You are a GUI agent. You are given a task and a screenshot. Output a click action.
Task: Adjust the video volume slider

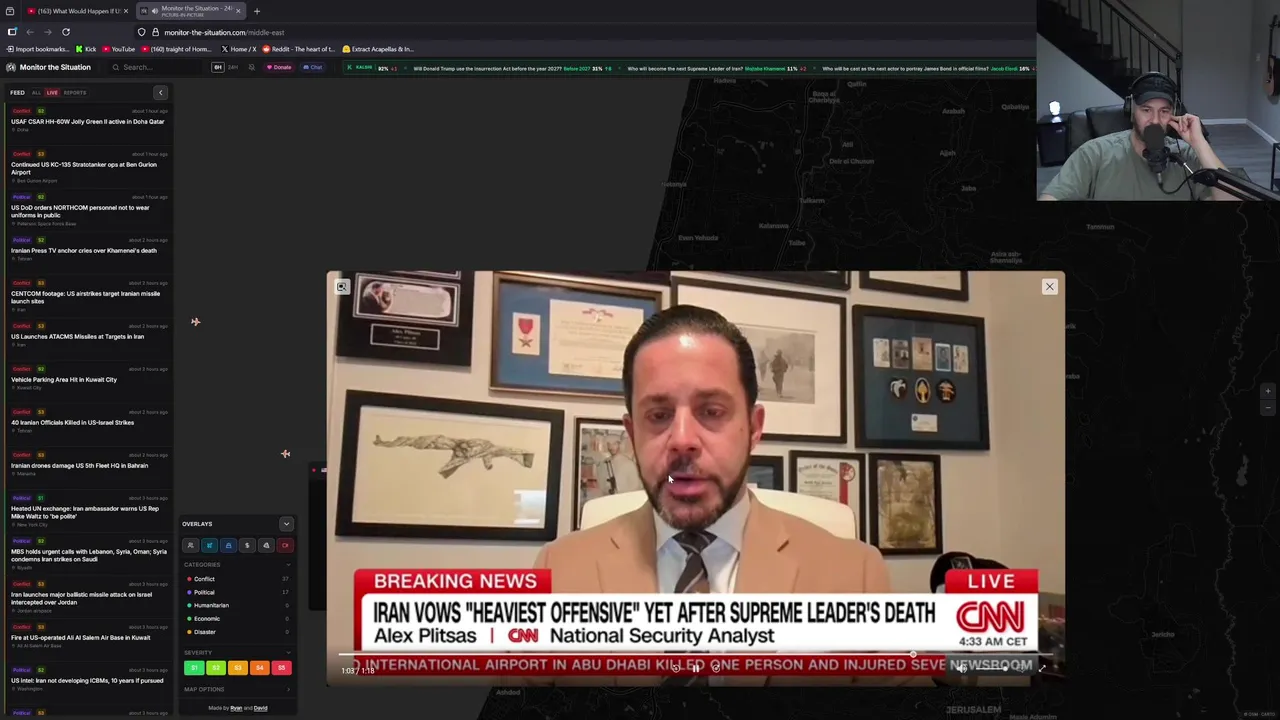(x=990, y=669)
